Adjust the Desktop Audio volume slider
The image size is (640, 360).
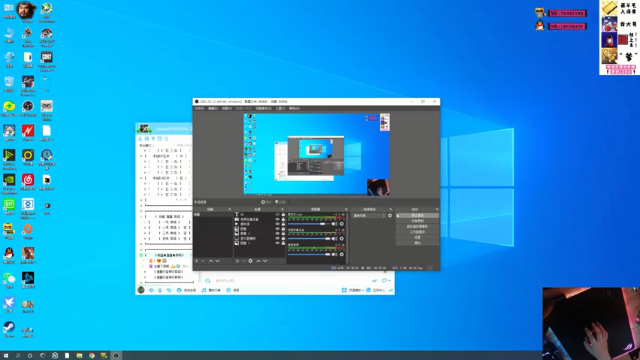[309, 254]
